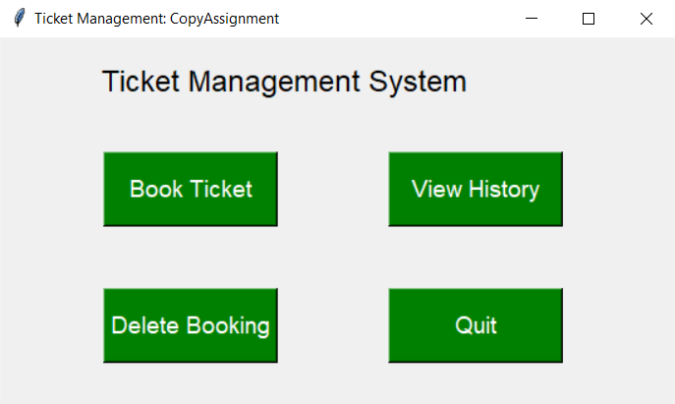Minimize the Ticket Management window
Image resolution: width=675 pixels, height=404 pixels.
pos(532,19)
